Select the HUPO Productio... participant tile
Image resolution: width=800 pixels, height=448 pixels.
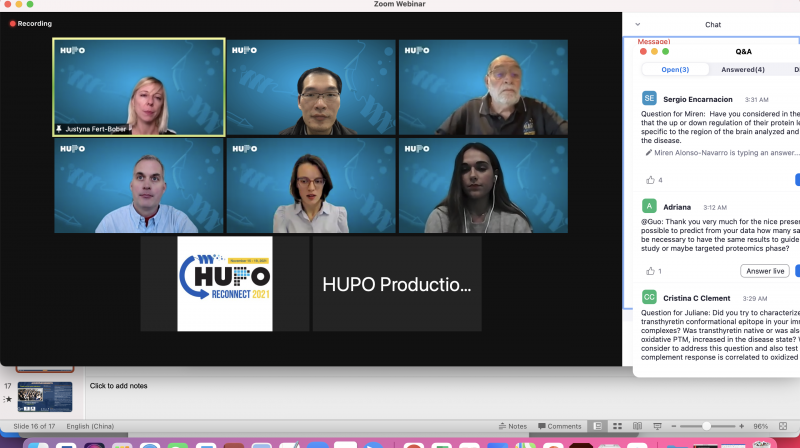pos(397,284)
